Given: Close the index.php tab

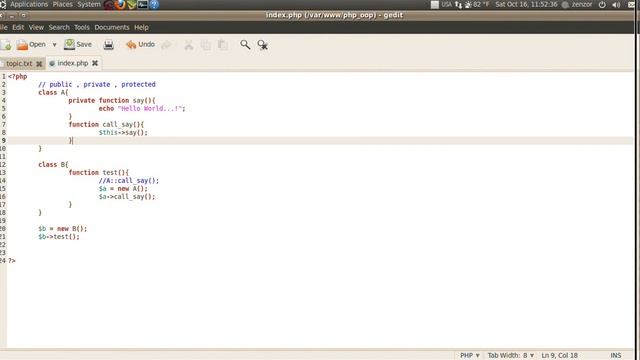Looking at the screenshot, I should [x=95, y=63].
